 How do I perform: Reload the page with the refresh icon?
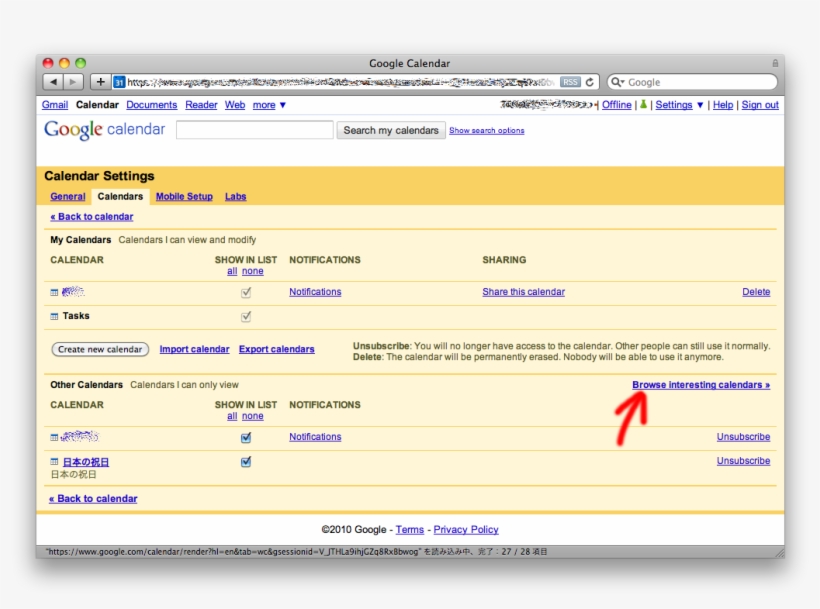coord(589,82)
